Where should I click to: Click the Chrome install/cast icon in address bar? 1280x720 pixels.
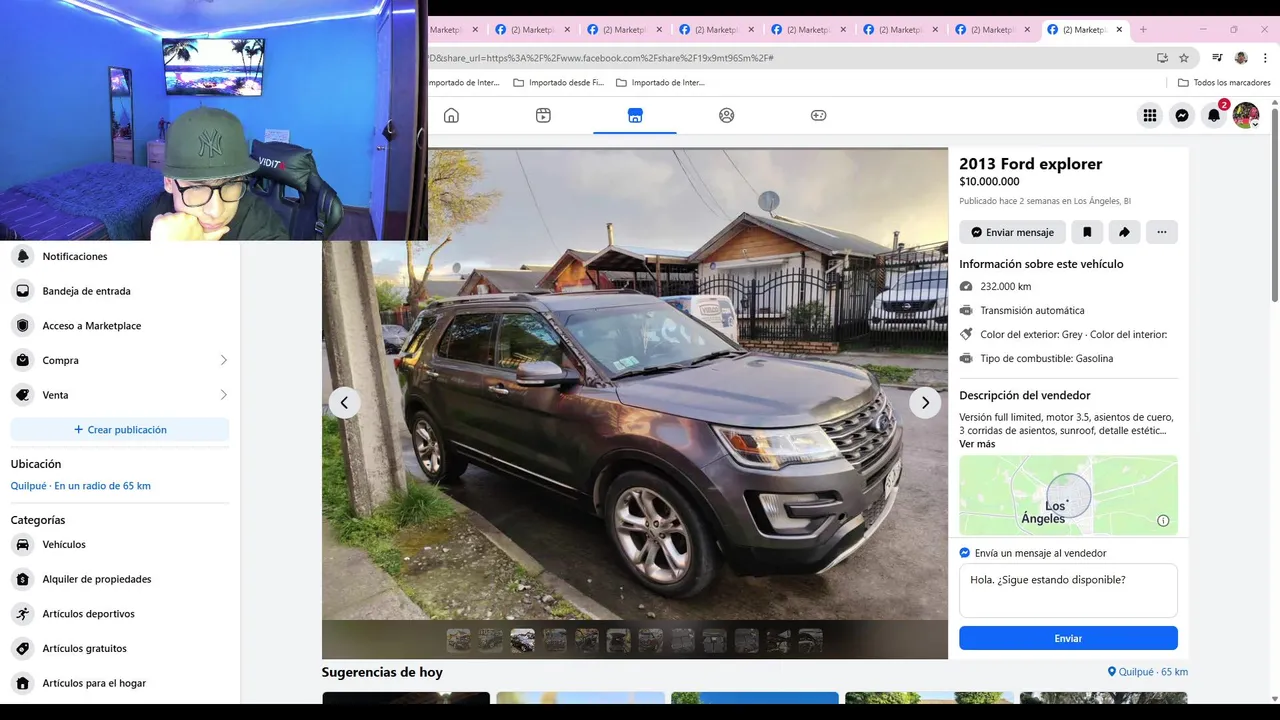click(1162, 58)
